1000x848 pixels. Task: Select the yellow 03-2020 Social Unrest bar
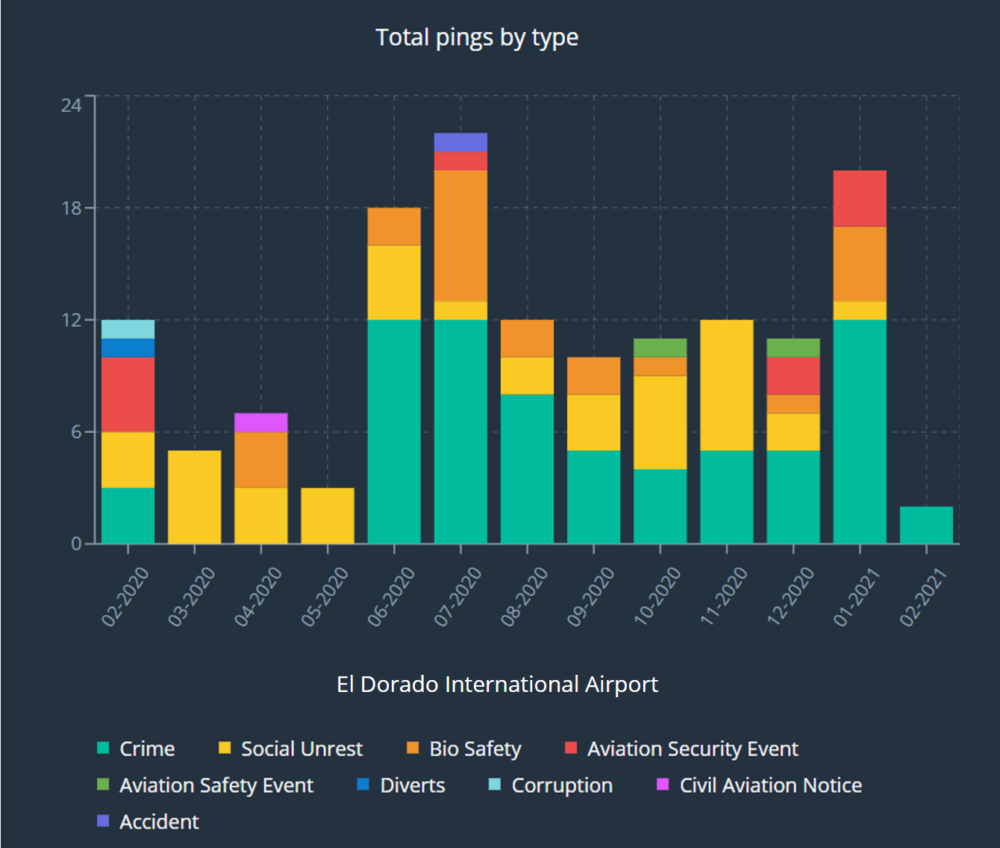194,497
